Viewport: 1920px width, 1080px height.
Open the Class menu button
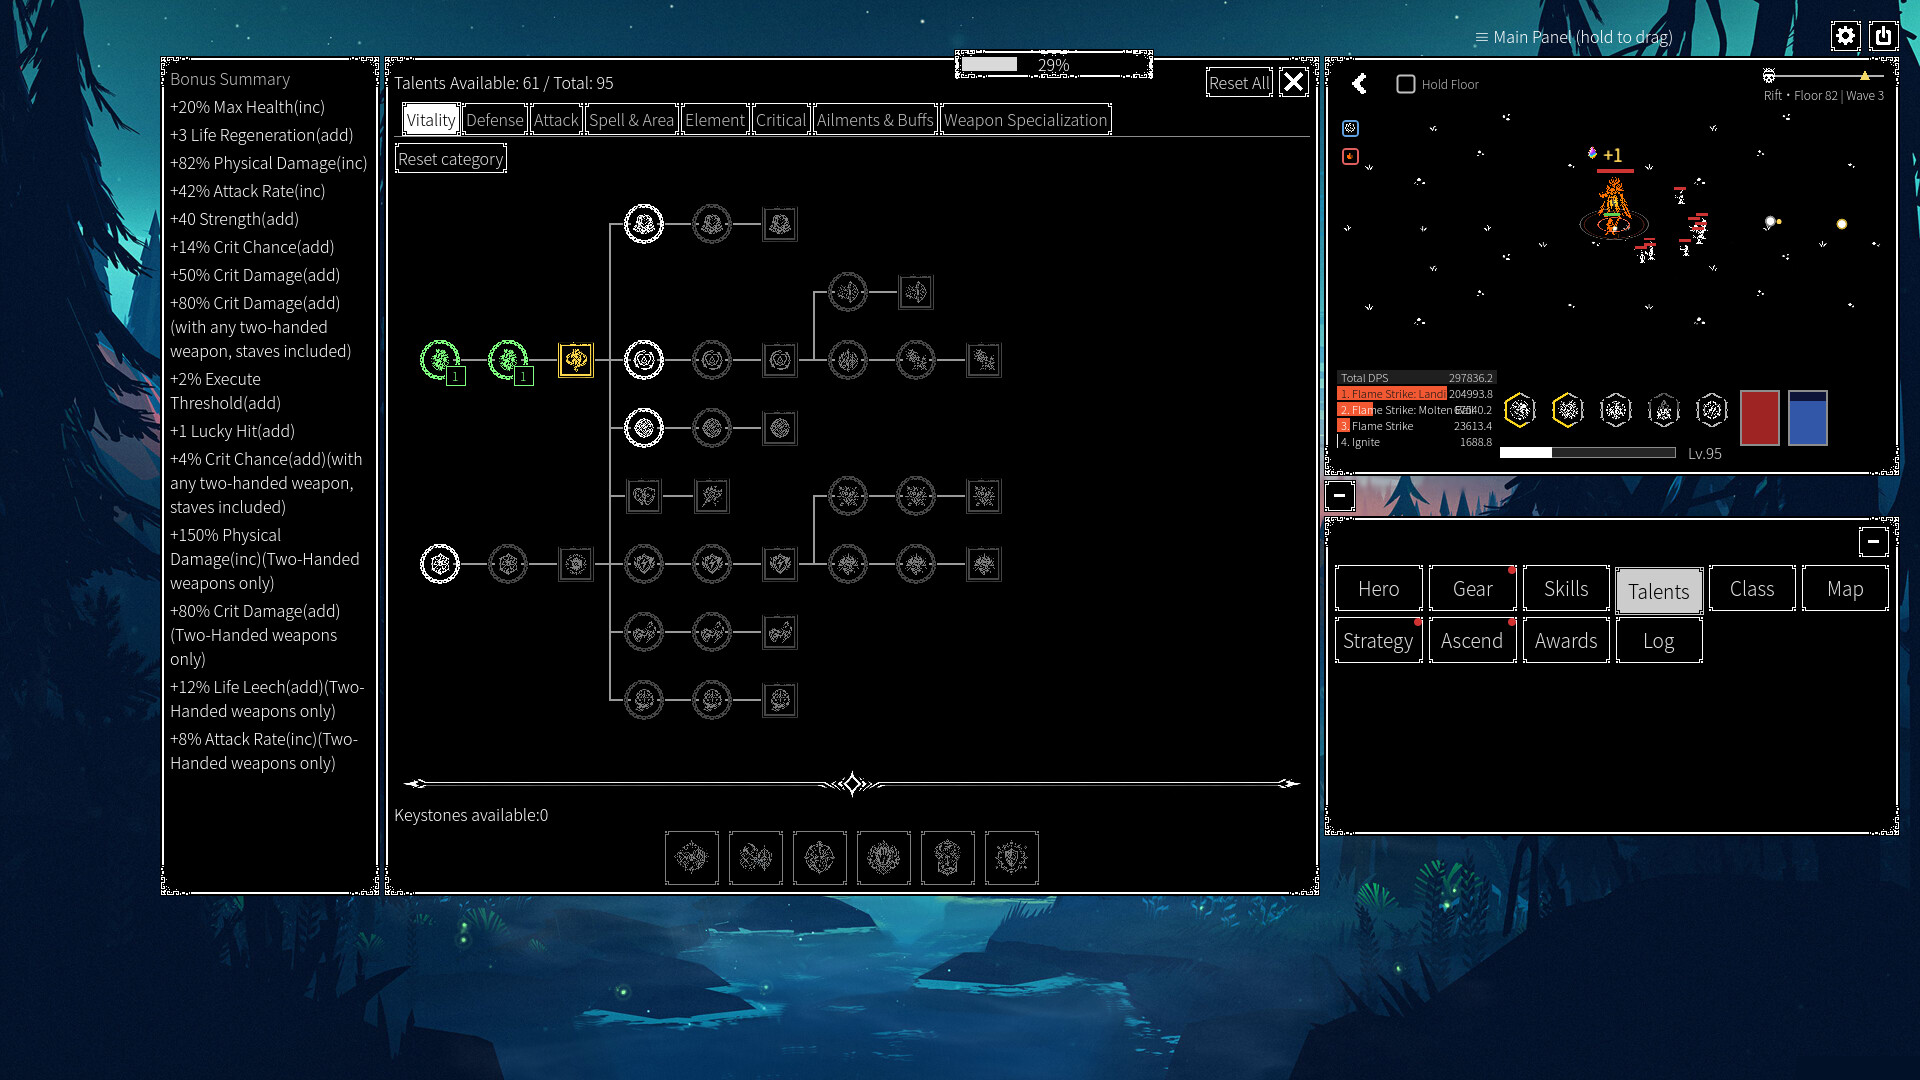click(1752, 589)
